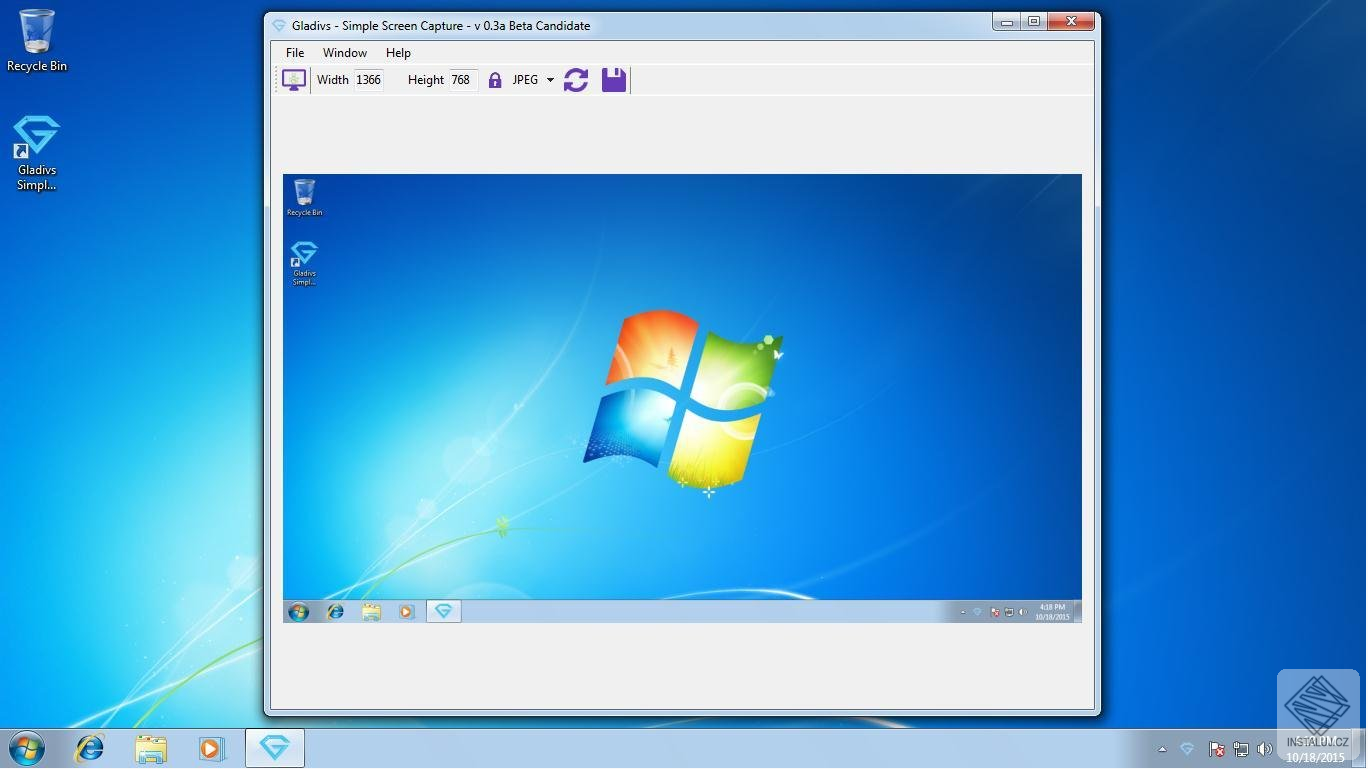Viewport: 1368px width, 769px height.
Task: Click the dropdown arrow next to JPEG
Action: click(x=550, y=80)
